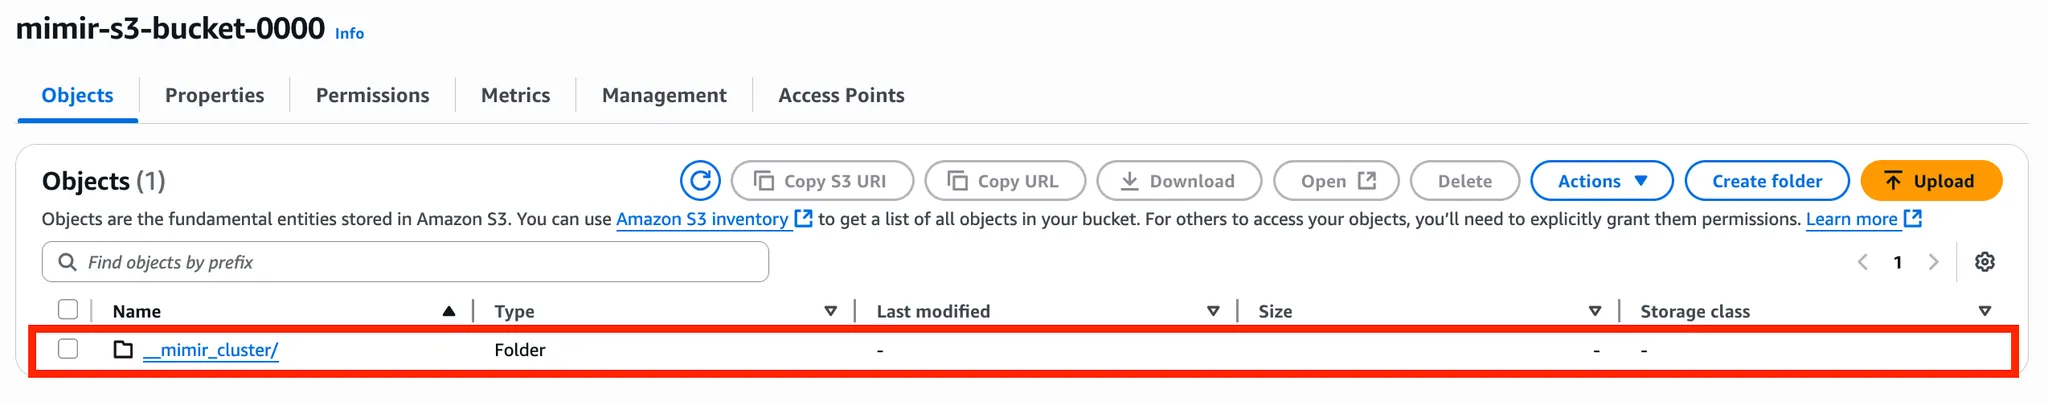The height and width of the screenshot is (402, 2048).
Task: Click external link icon after Learn more
Action: point(1913,219)
